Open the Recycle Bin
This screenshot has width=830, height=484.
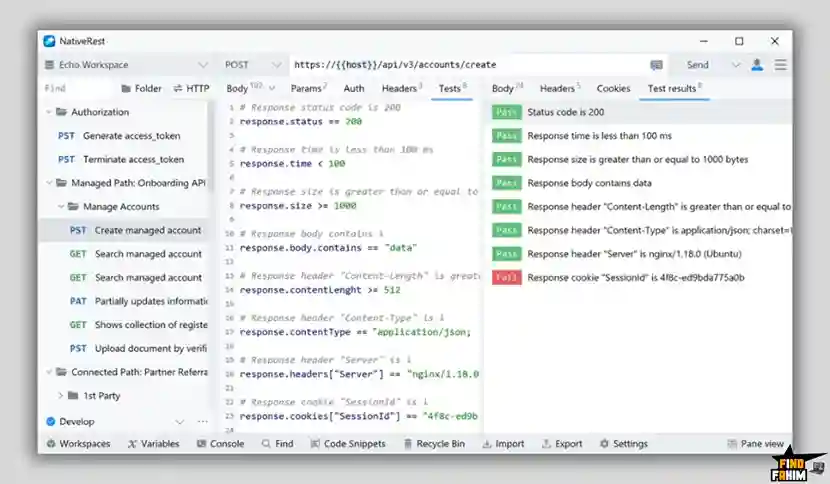click(434, 444)
